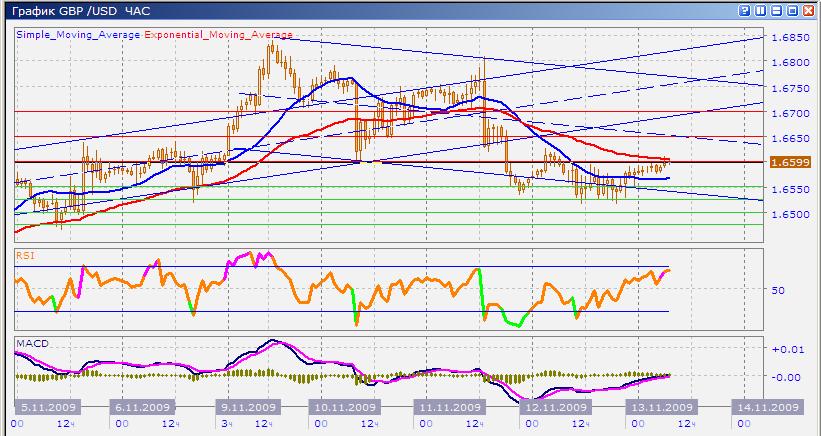Viewport: 821px width, 436px height.
Task: Click the current price tag 1.6599
Action: (x=791, y=163)
